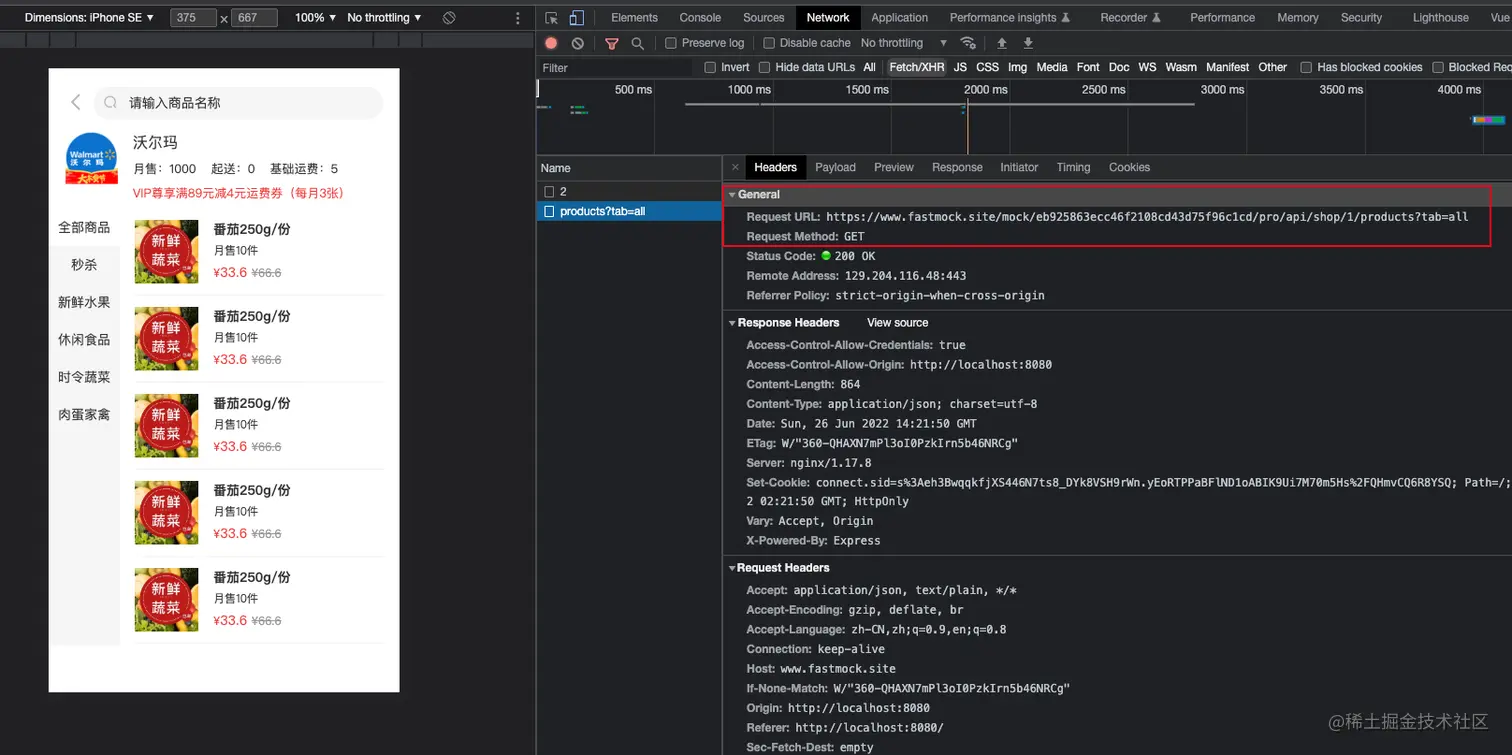Screen dimensions: 1512x755
Task: Open the network search magnifier
Action: point(638,43)
